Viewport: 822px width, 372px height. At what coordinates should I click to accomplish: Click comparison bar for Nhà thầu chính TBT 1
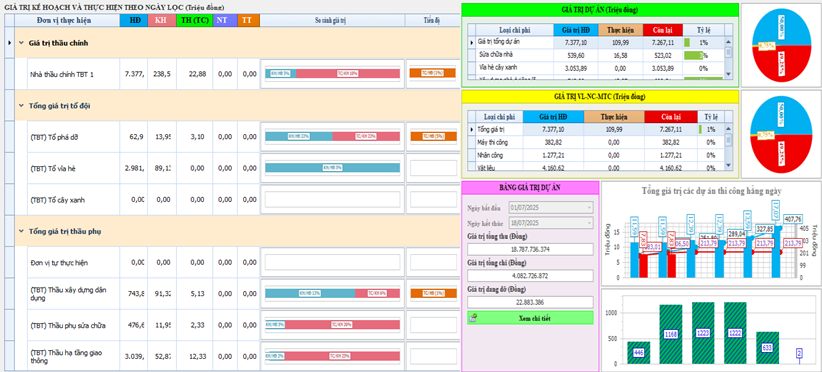[332, 74]
